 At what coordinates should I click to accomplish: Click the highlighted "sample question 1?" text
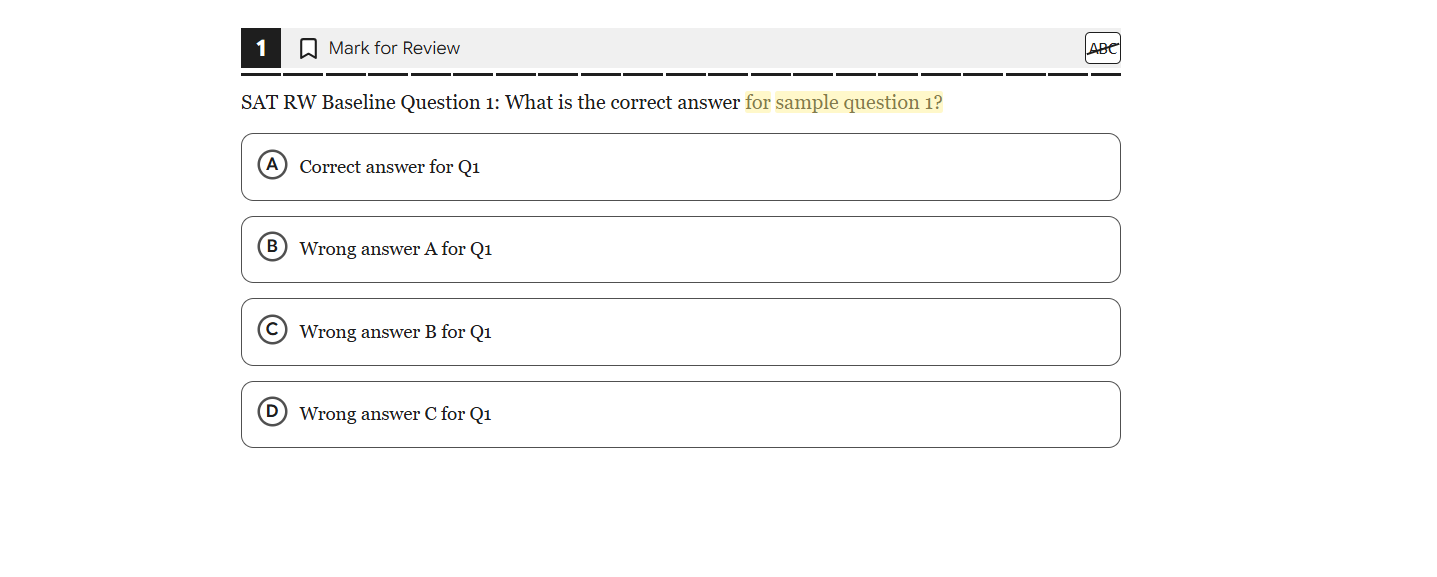(858, 102)
